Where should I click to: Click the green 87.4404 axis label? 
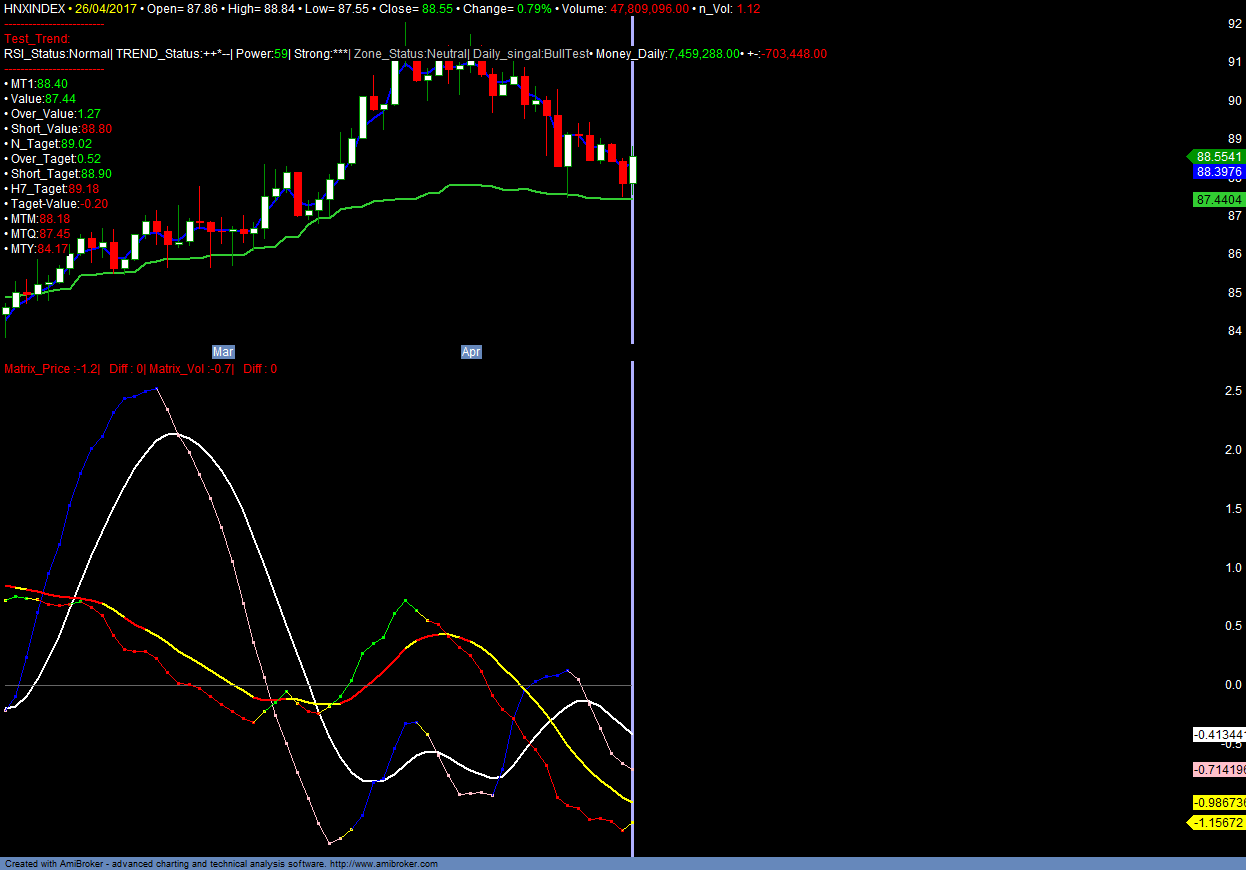[1218, 201]
